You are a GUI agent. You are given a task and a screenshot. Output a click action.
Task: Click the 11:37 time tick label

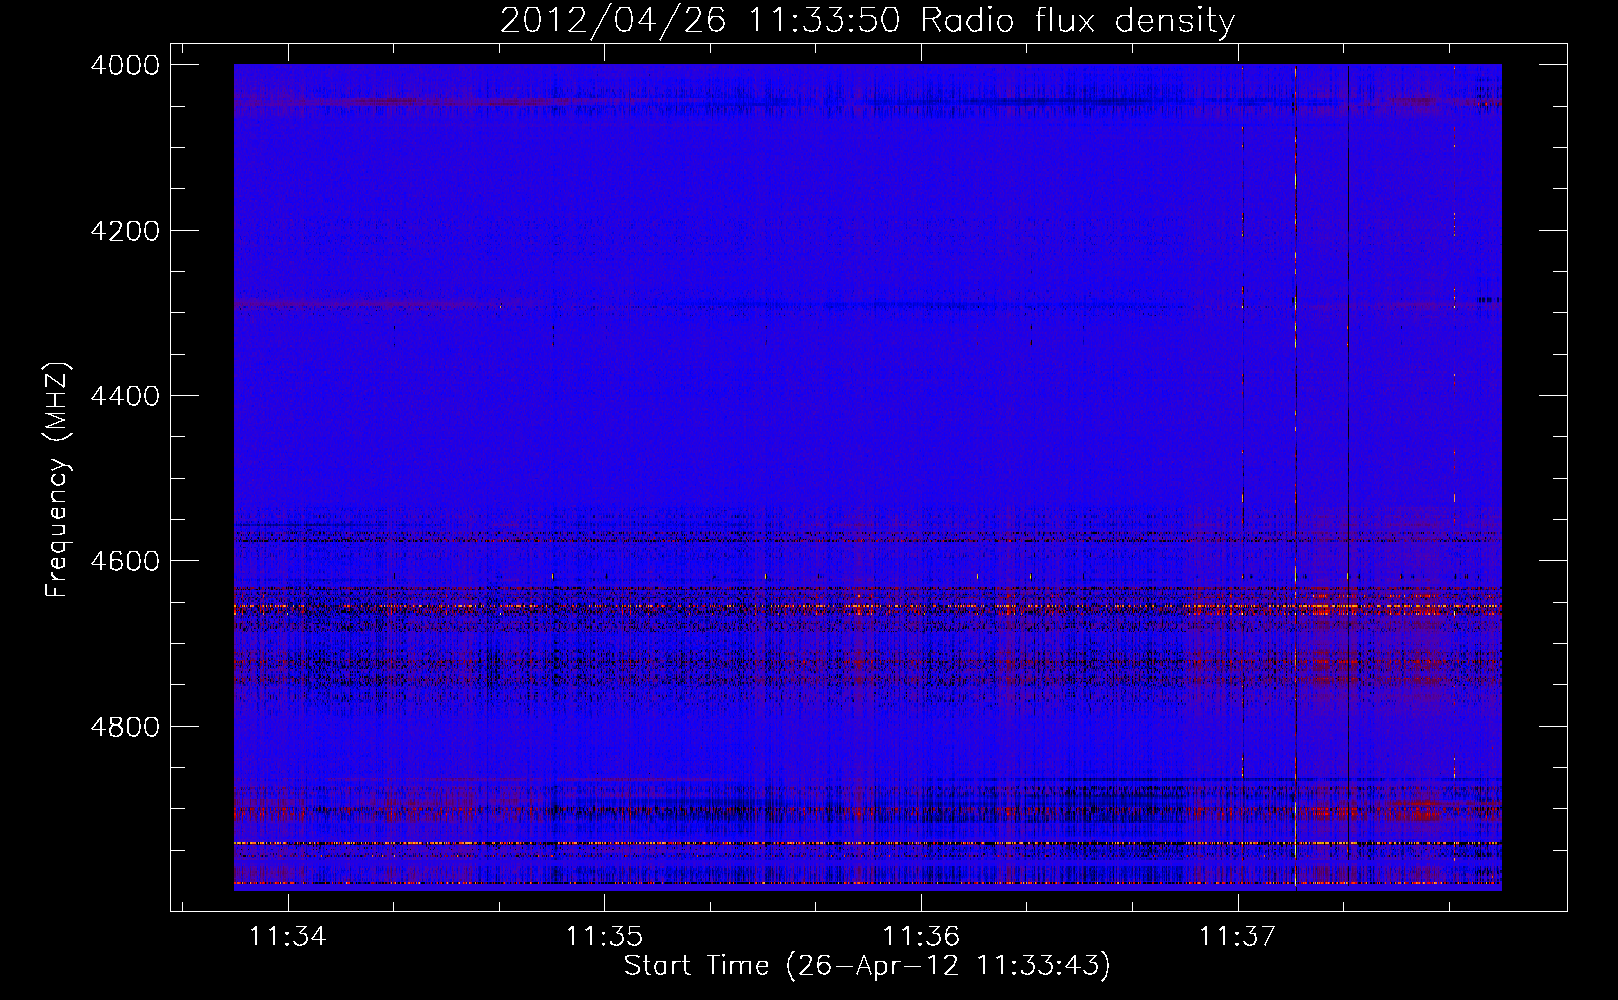click(1238, 937)
